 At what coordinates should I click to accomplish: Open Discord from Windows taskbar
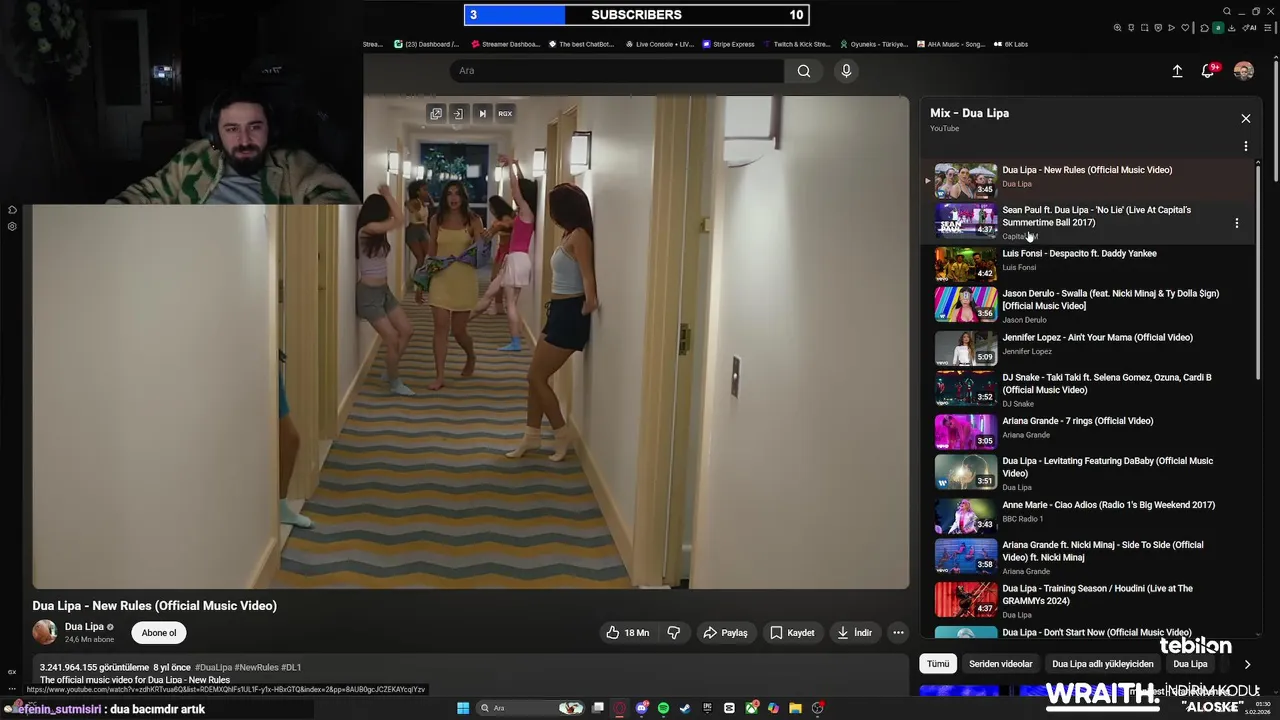tap(642, 708)
